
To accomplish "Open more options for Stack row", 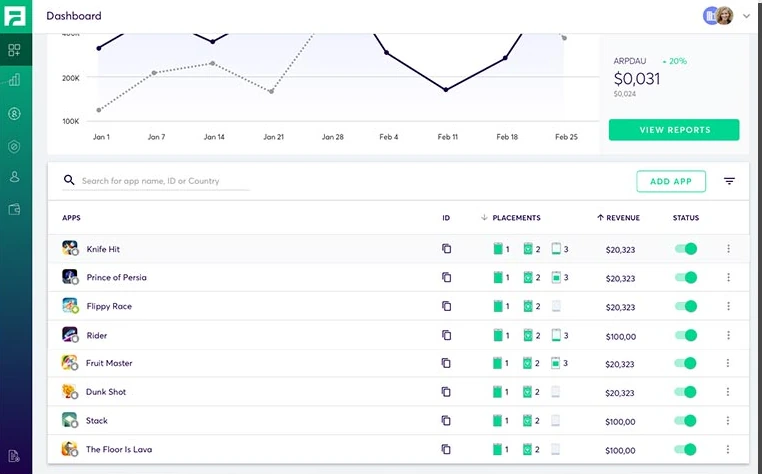I will tap(727, 420).
